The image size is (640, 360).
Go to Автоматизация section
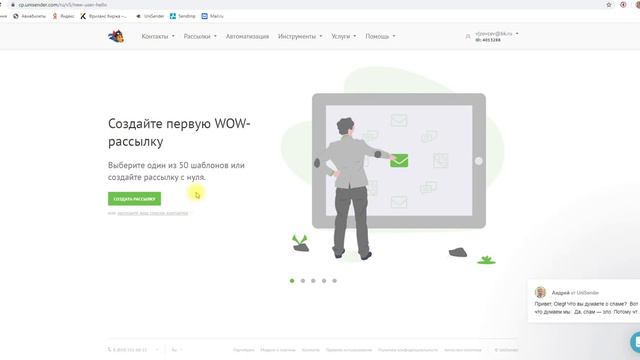pos(247,36)
